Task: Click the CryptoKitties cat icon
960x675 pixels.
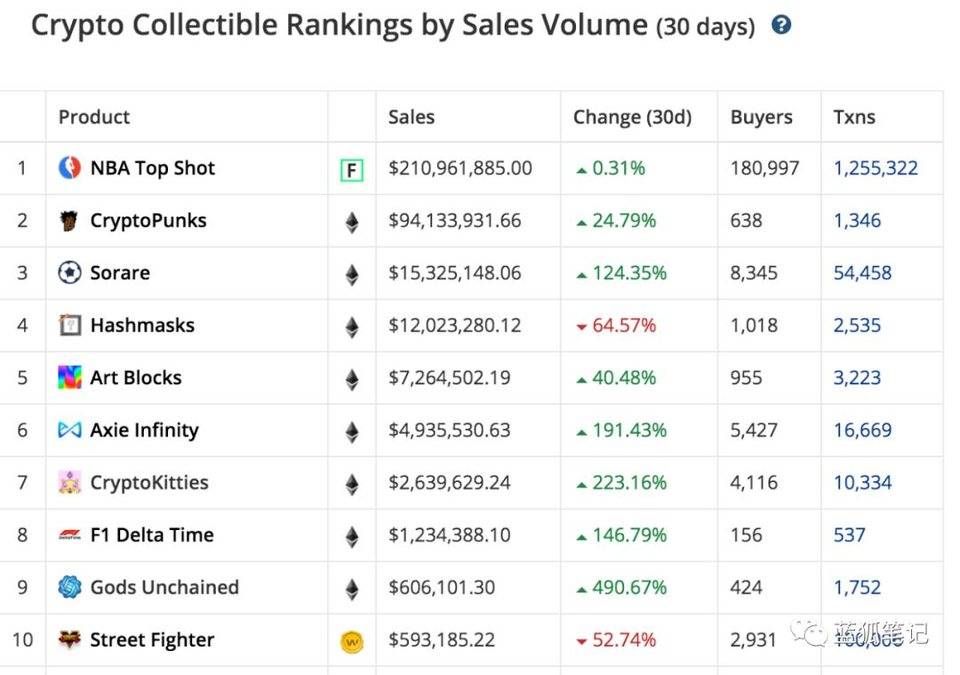Action: click(x=69, y=483)
